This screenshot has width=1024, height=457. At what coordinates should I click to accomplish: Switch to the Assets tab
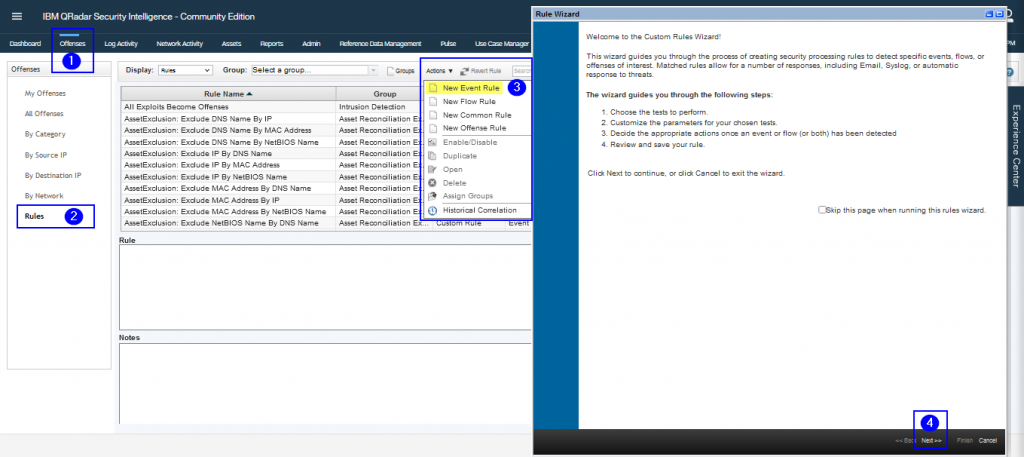231,44
